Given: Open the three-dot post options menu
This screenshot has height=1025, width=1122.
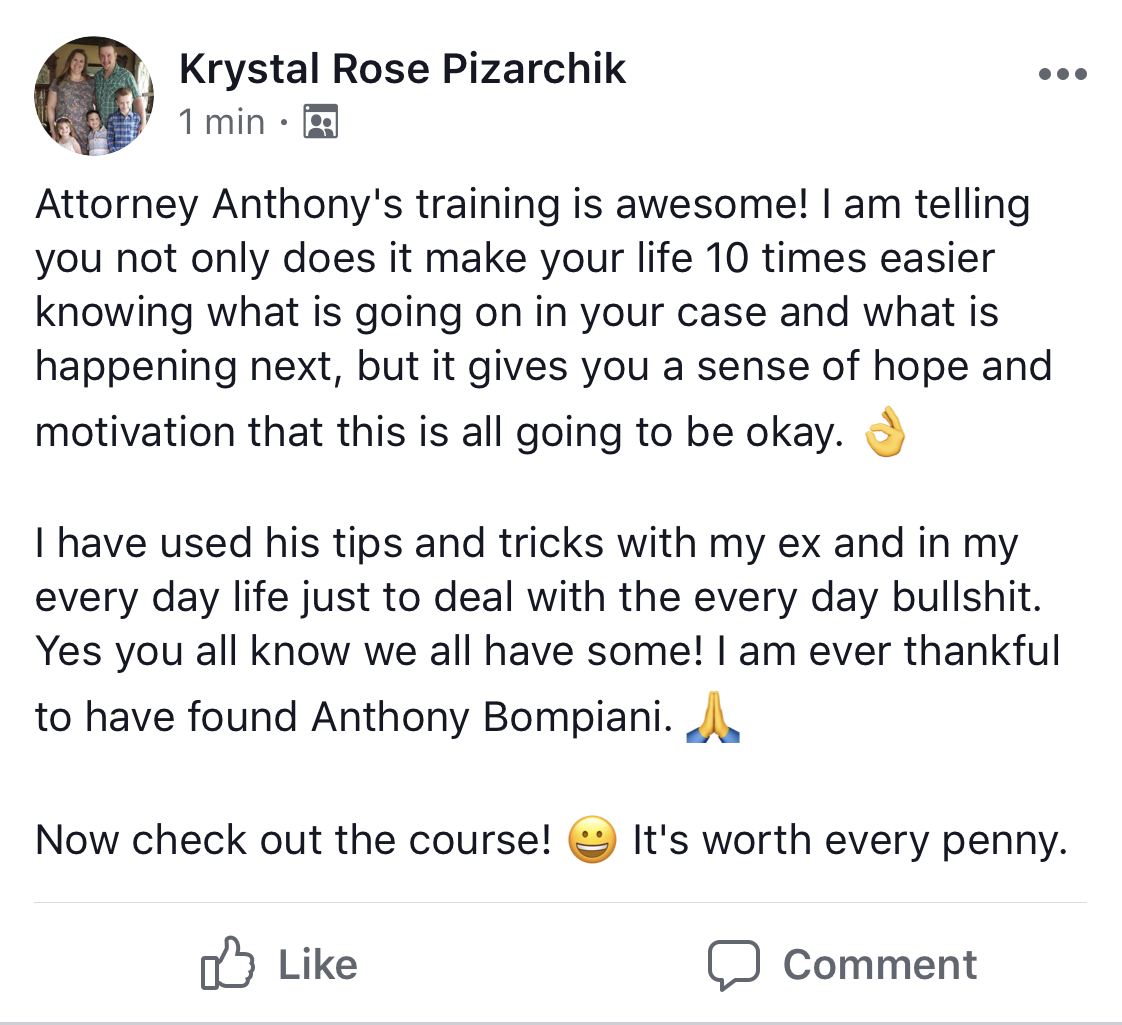Looking at the screenshot, I should 1063,74.
